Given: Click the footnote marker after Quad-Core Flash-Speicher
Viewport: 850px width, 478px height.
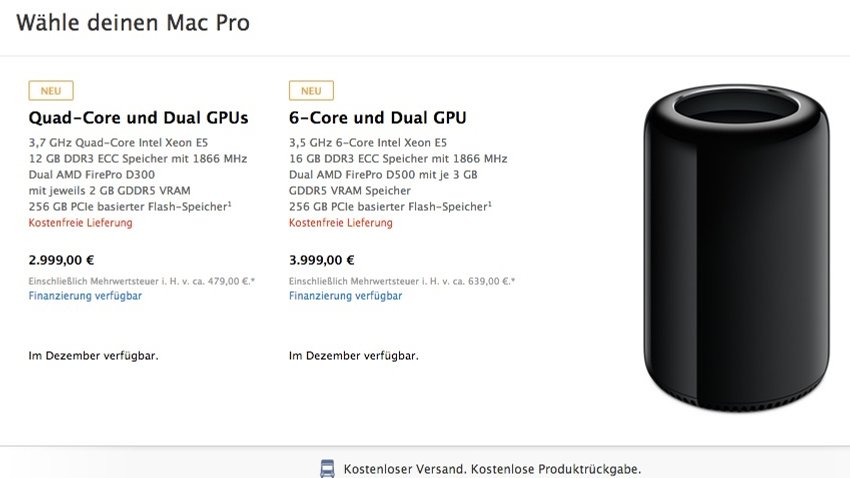Looking at the screenshot, I should pyautogui.click(x=229, y=204).
